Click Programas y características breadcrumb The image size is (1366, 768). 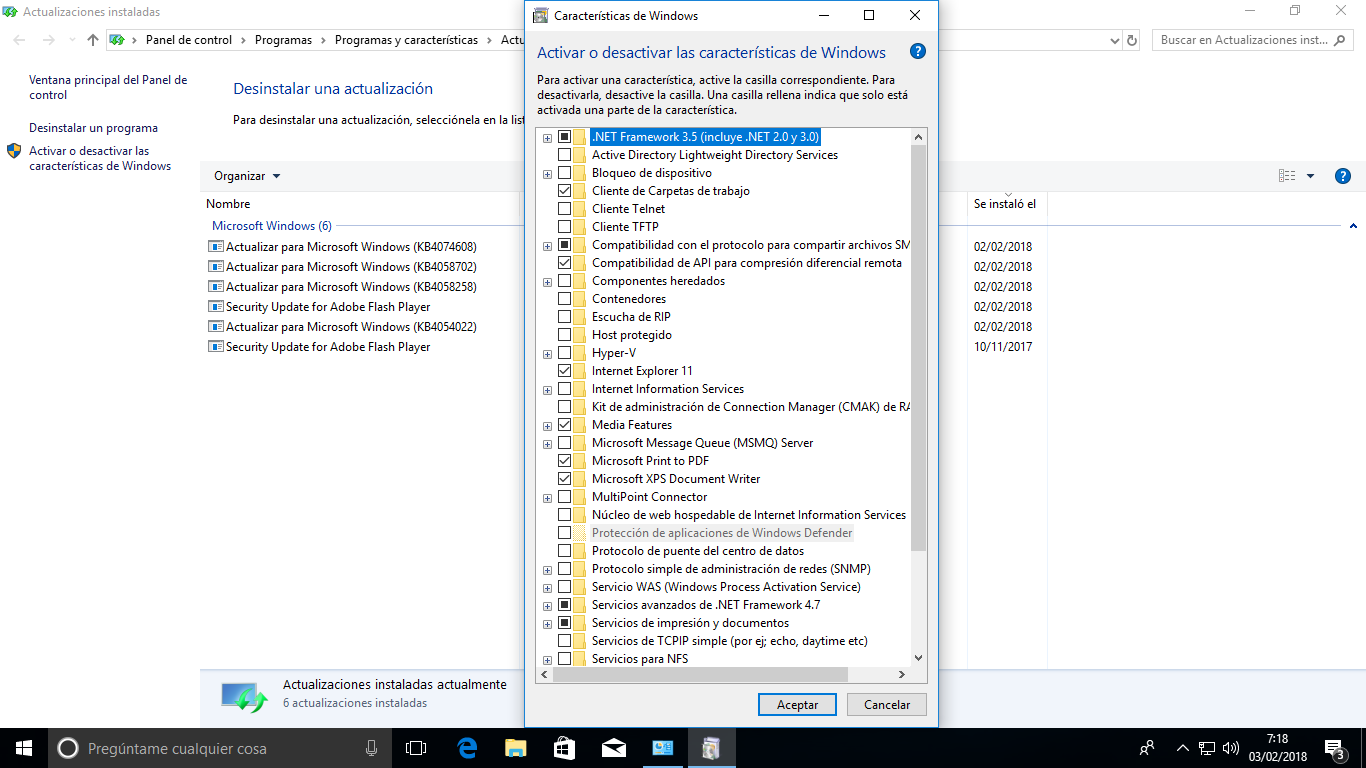coord(406,40)
